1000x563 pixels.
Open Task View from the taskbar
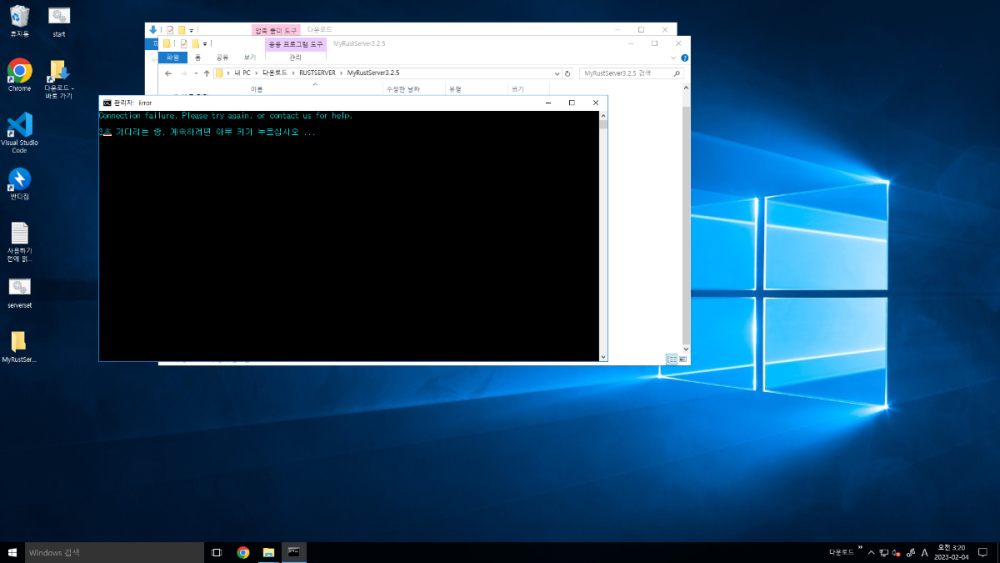tap(216, 552)
